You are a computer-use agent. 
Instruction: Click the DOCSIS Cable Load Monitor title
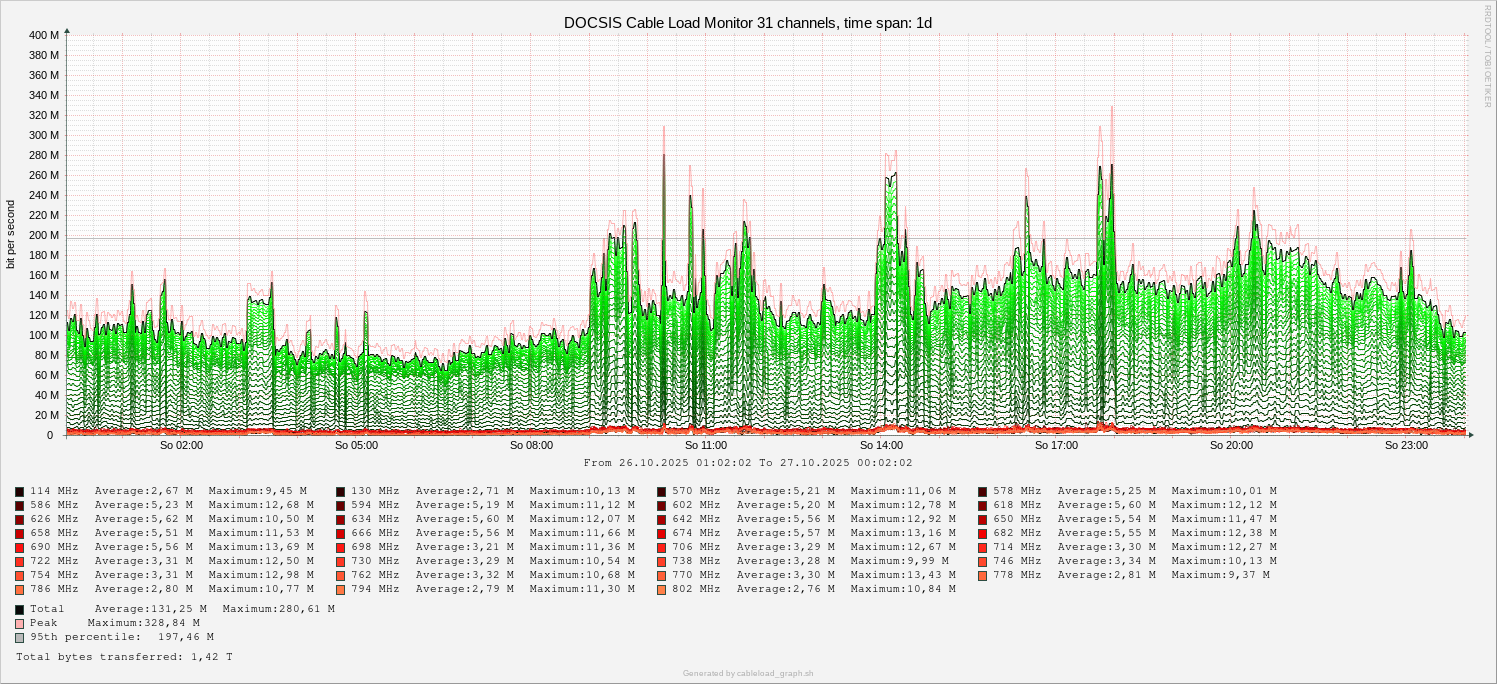tap(748, 22)
